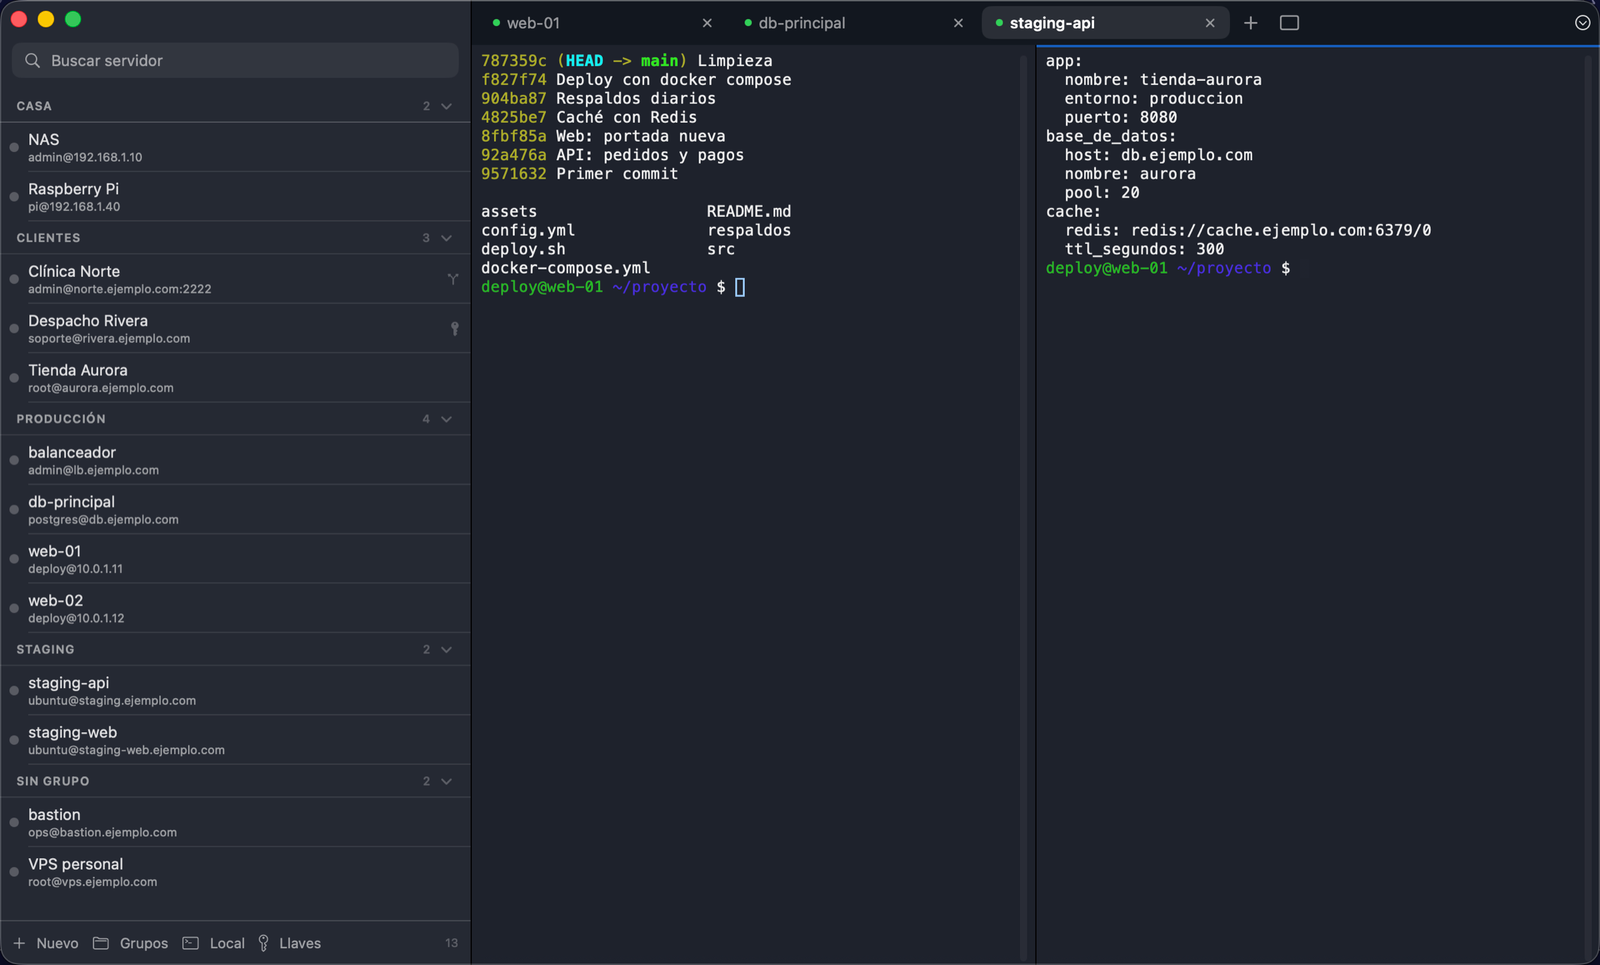This screenshot has height=965, width=1600.
Task: Add a new terminal tab with plus icon
Action: [1250, 23]
